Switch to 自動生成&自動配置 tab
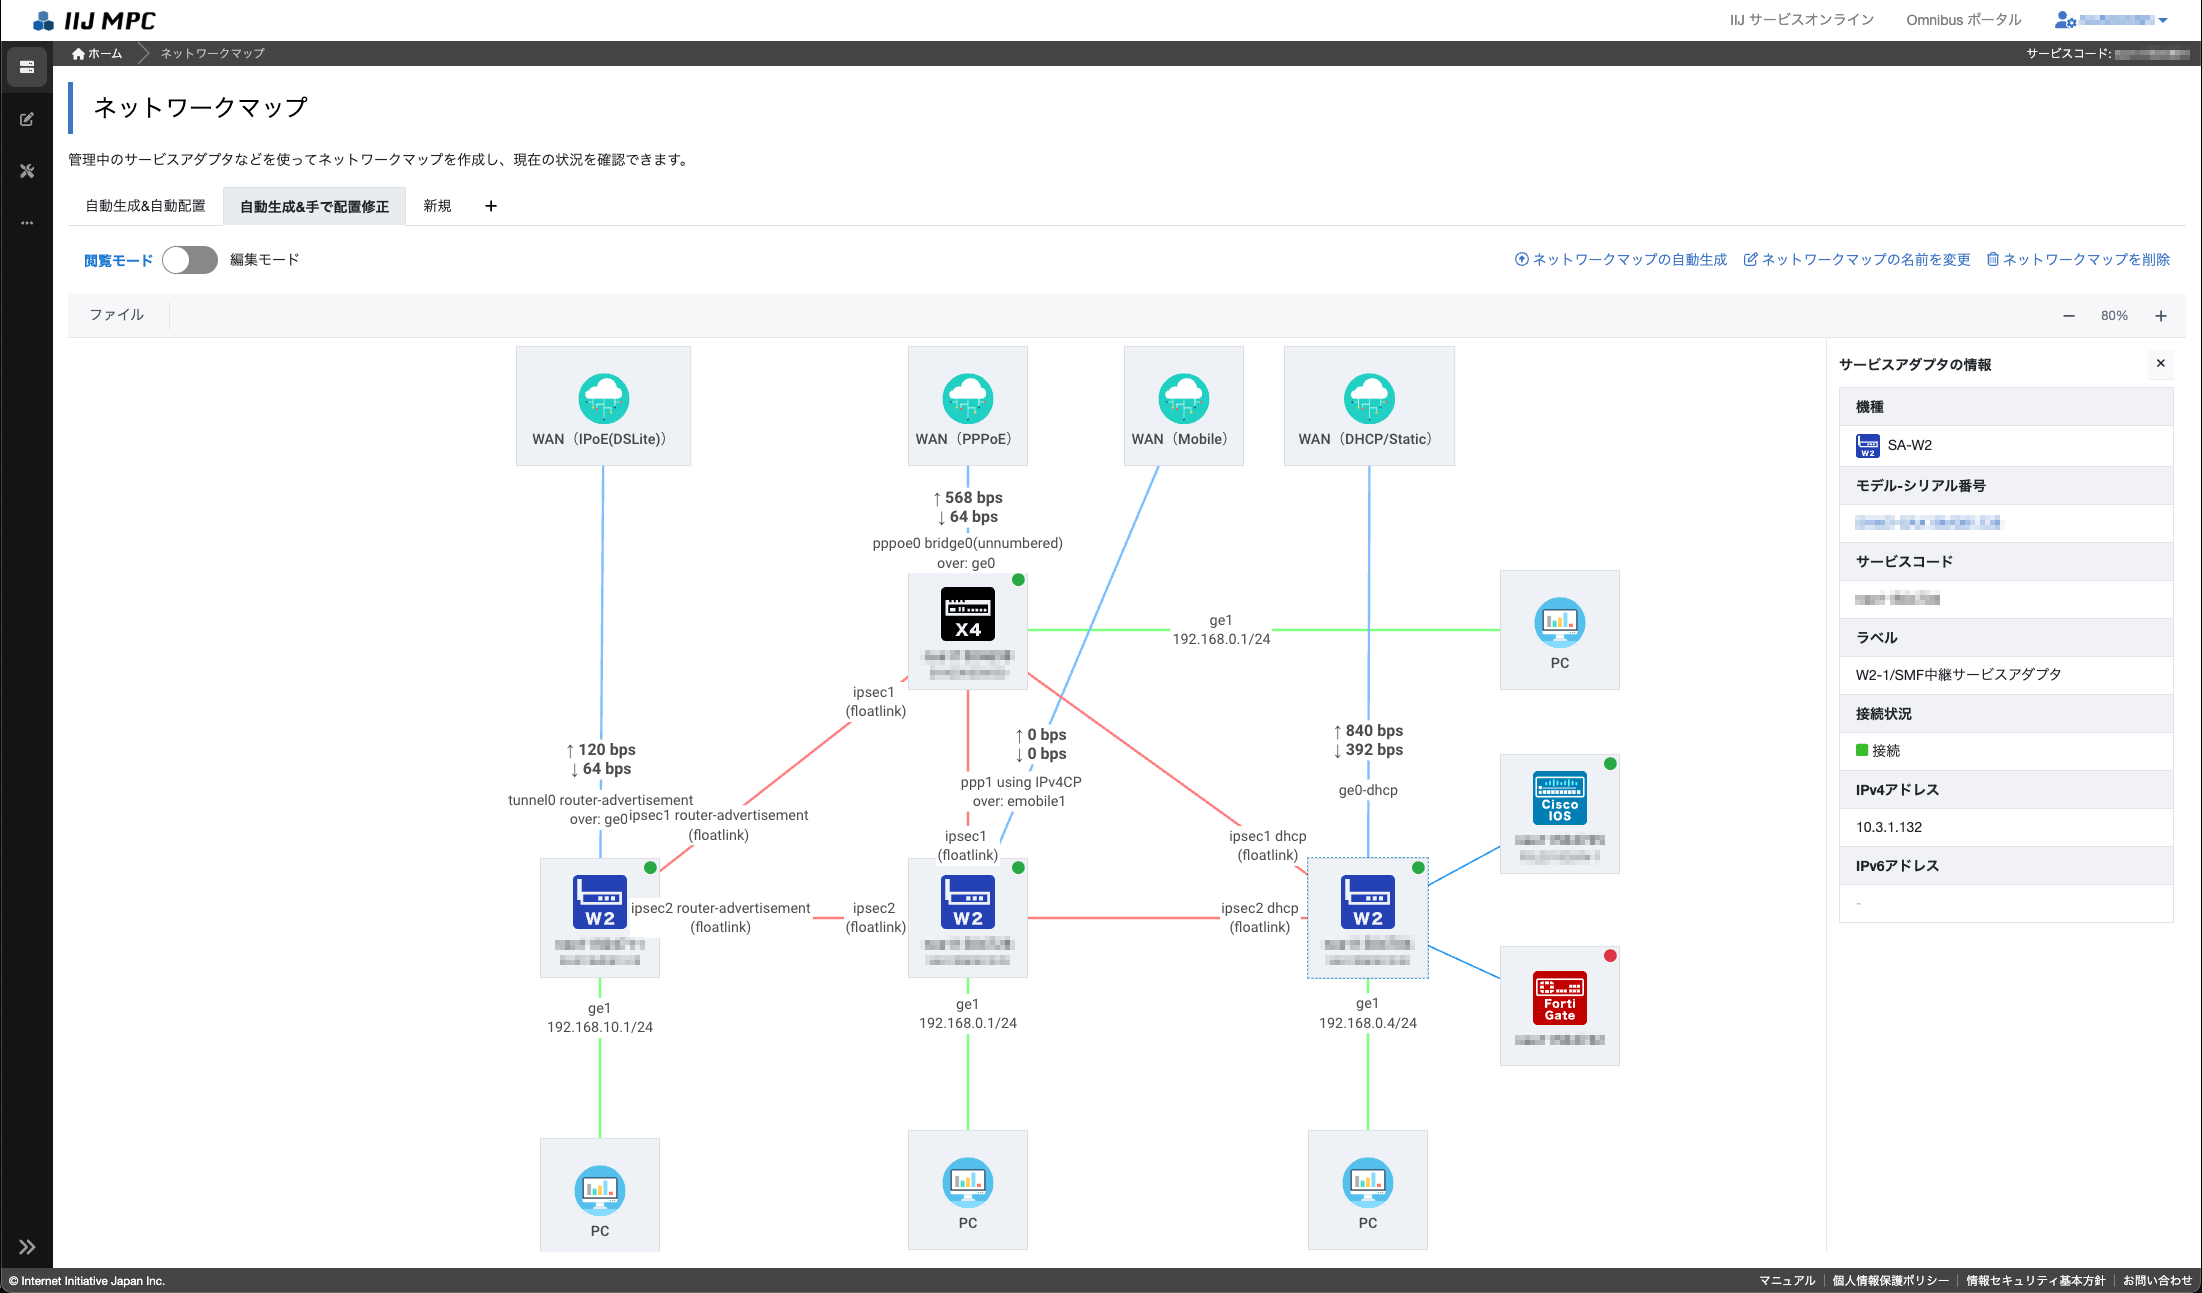This screenshot has width=2202, height=1293. [x=145, y=206]
